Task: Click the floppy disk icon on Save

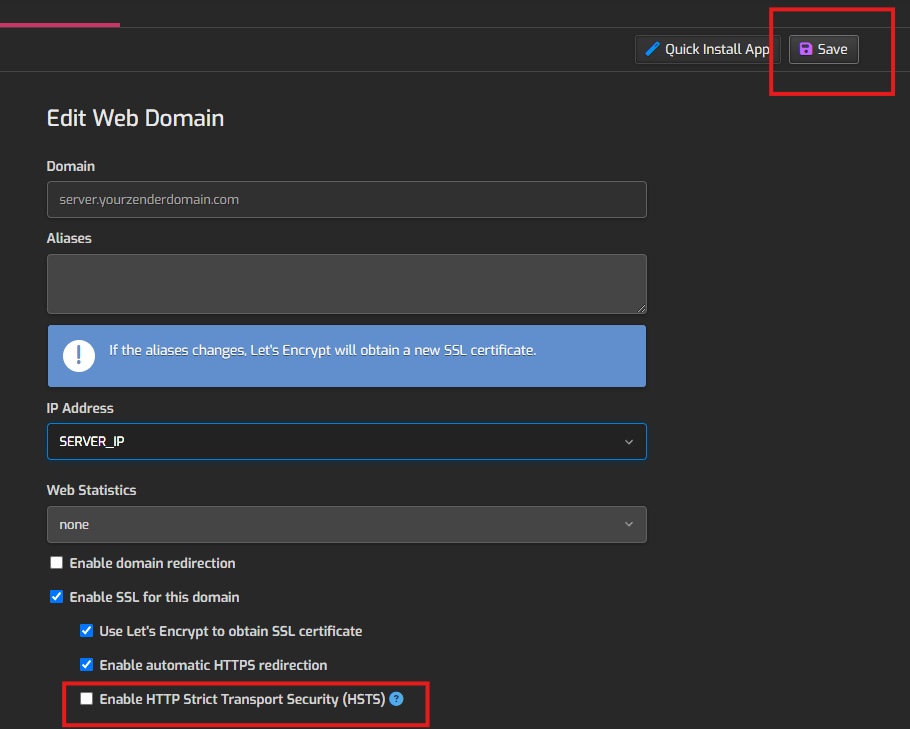Action: point(806,49)
